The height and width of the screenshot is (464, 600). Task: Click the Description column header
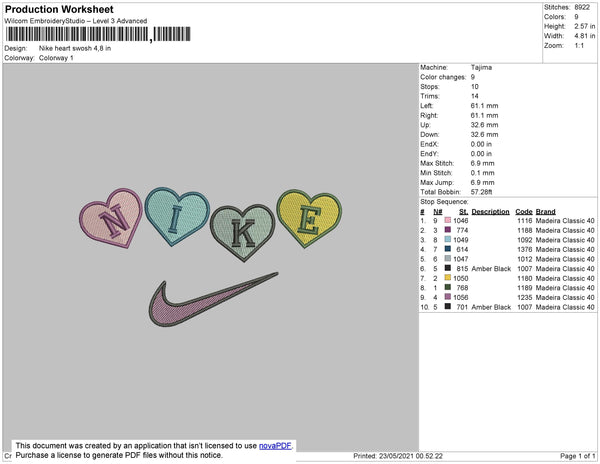pos(491,211)
